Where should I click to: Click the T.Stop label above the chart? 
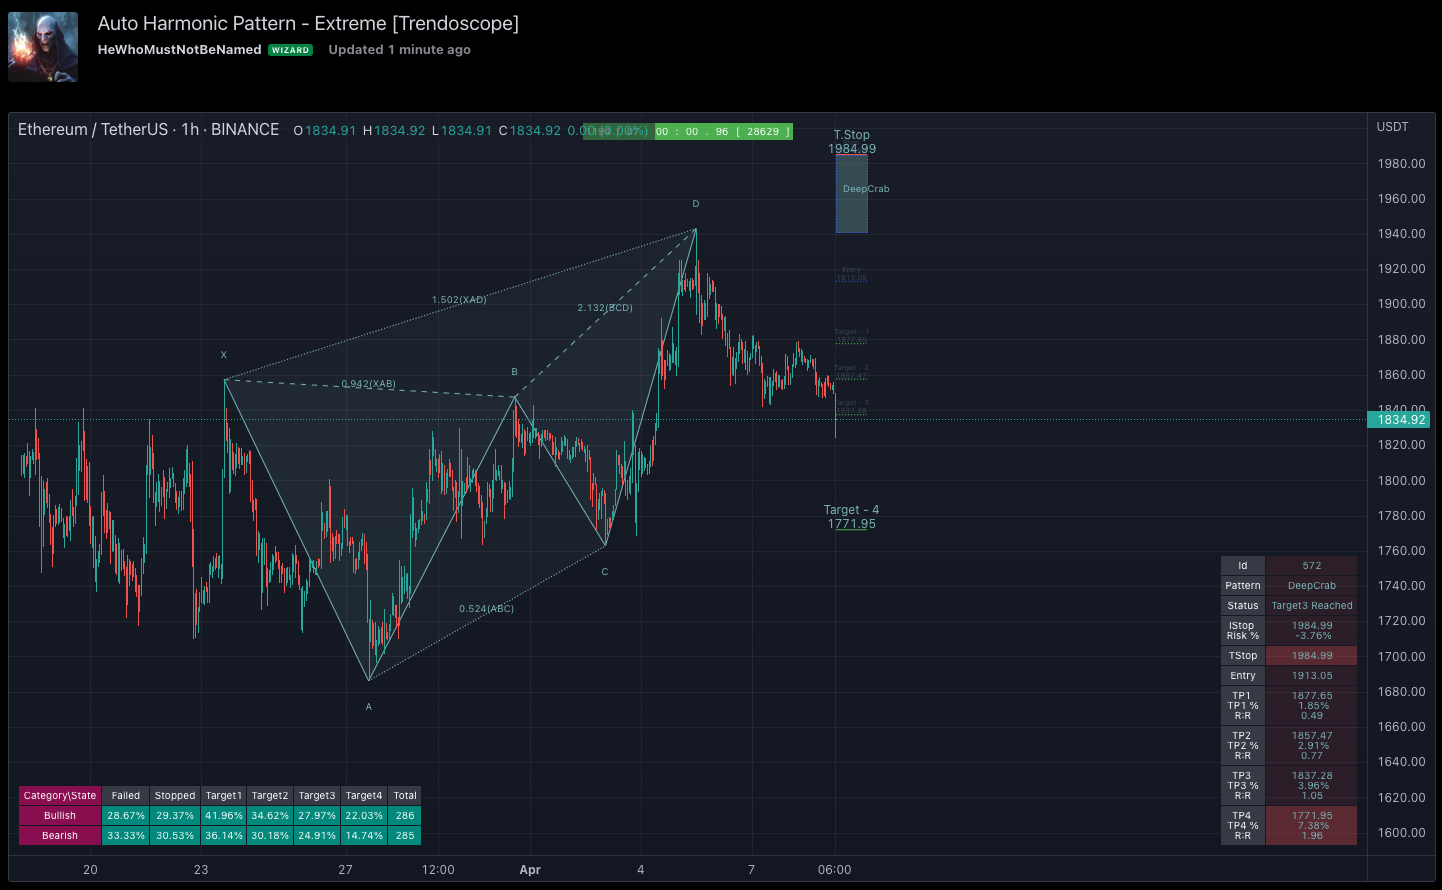click(x=852, y=135)
